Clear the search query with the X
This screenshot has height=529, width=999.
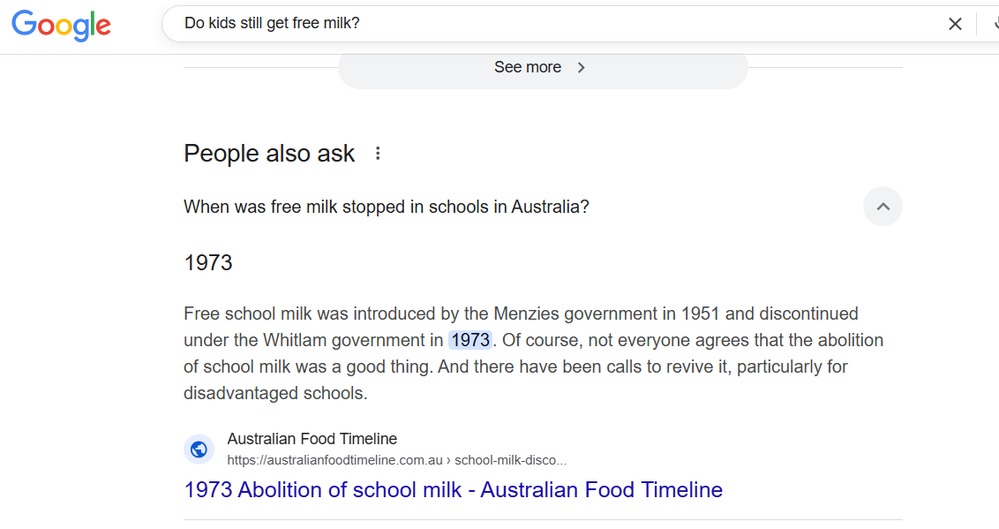click(x=955, y=24)
